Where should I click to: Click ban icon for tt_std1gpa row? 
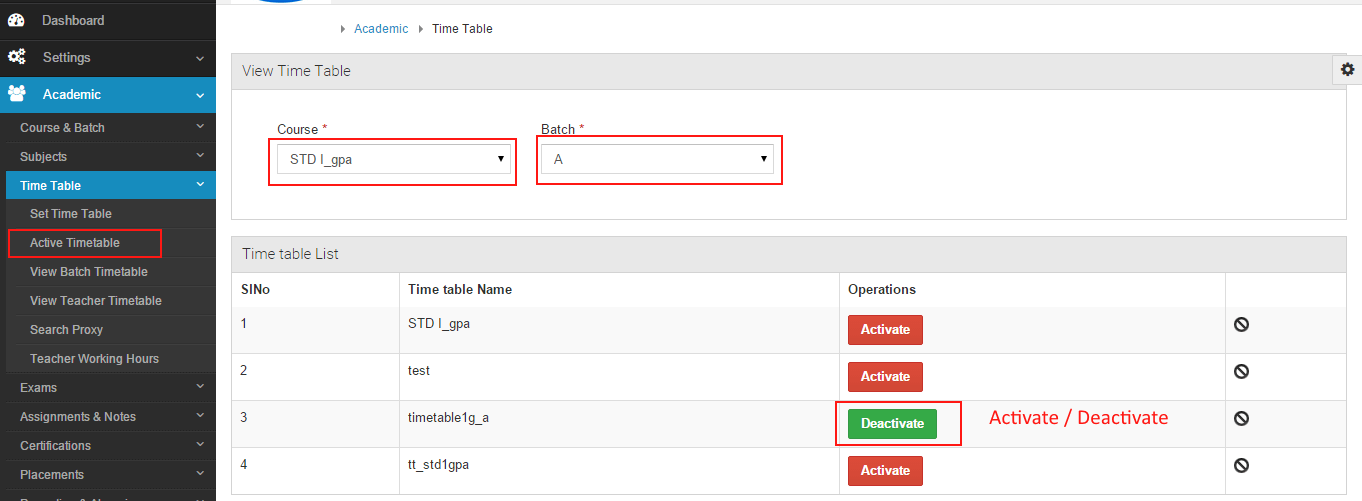[x=1241, y=465]
